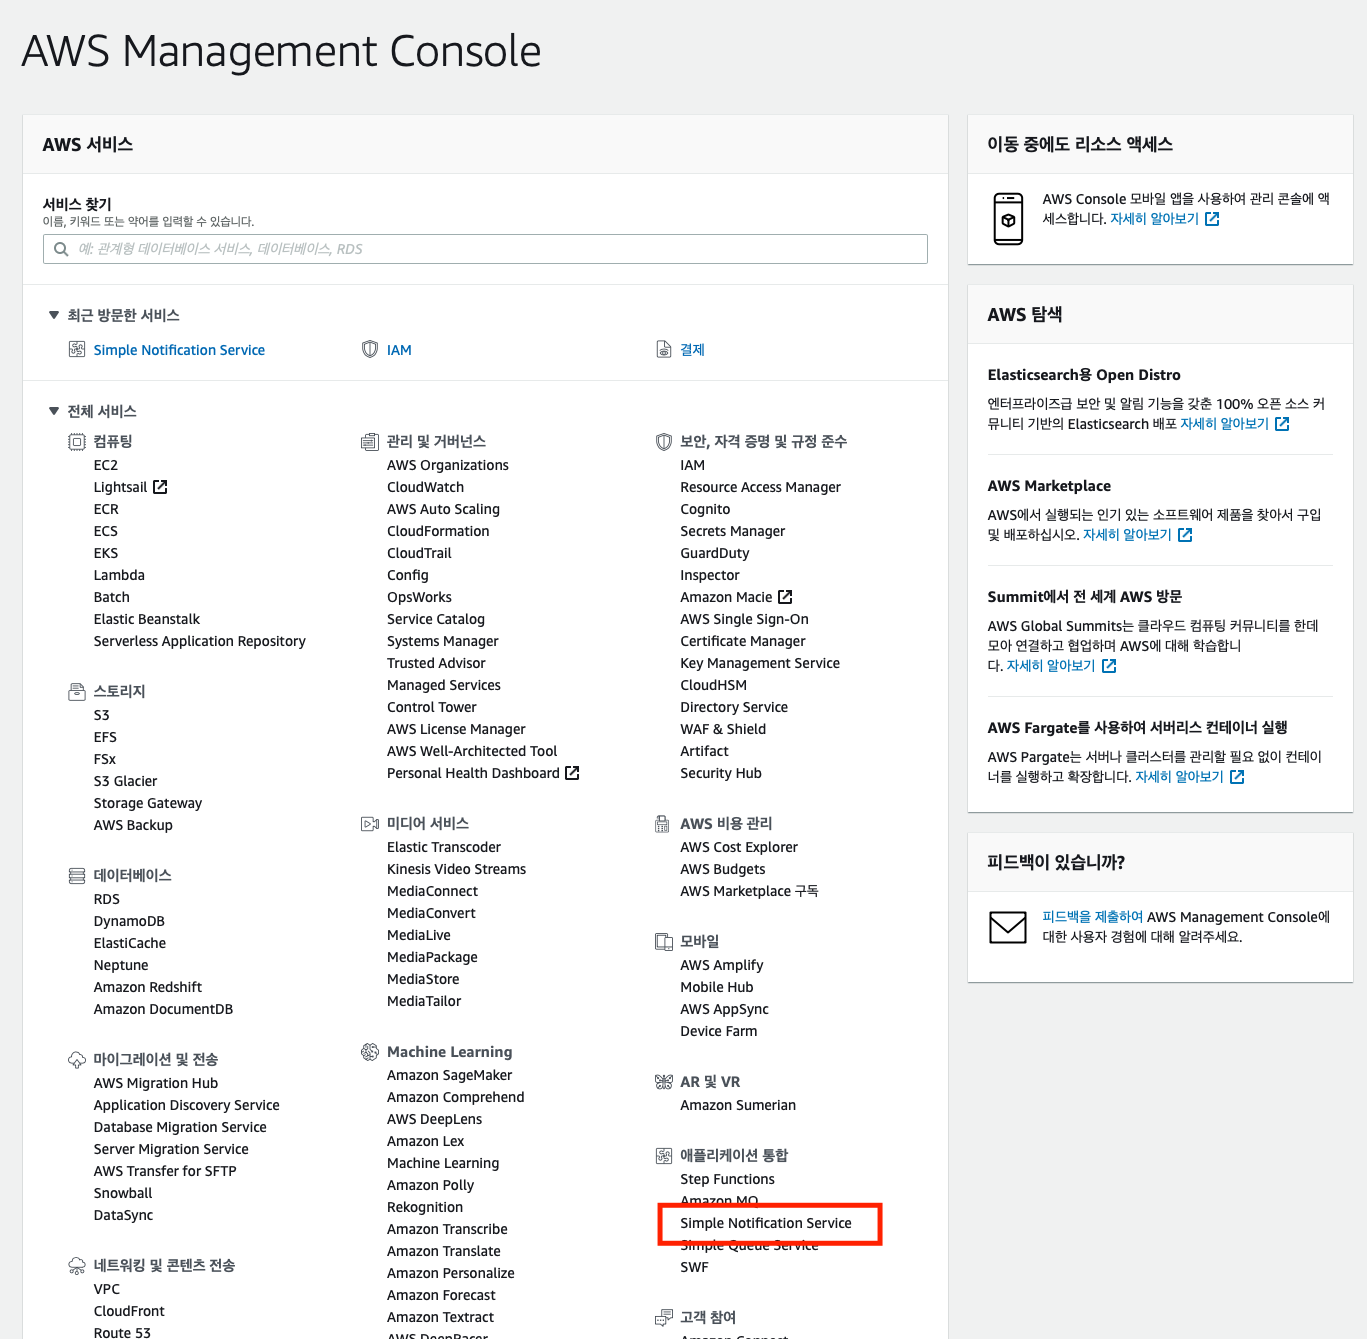
Task: Click external link icon next to Lightsail
Action: coord(160,487)
